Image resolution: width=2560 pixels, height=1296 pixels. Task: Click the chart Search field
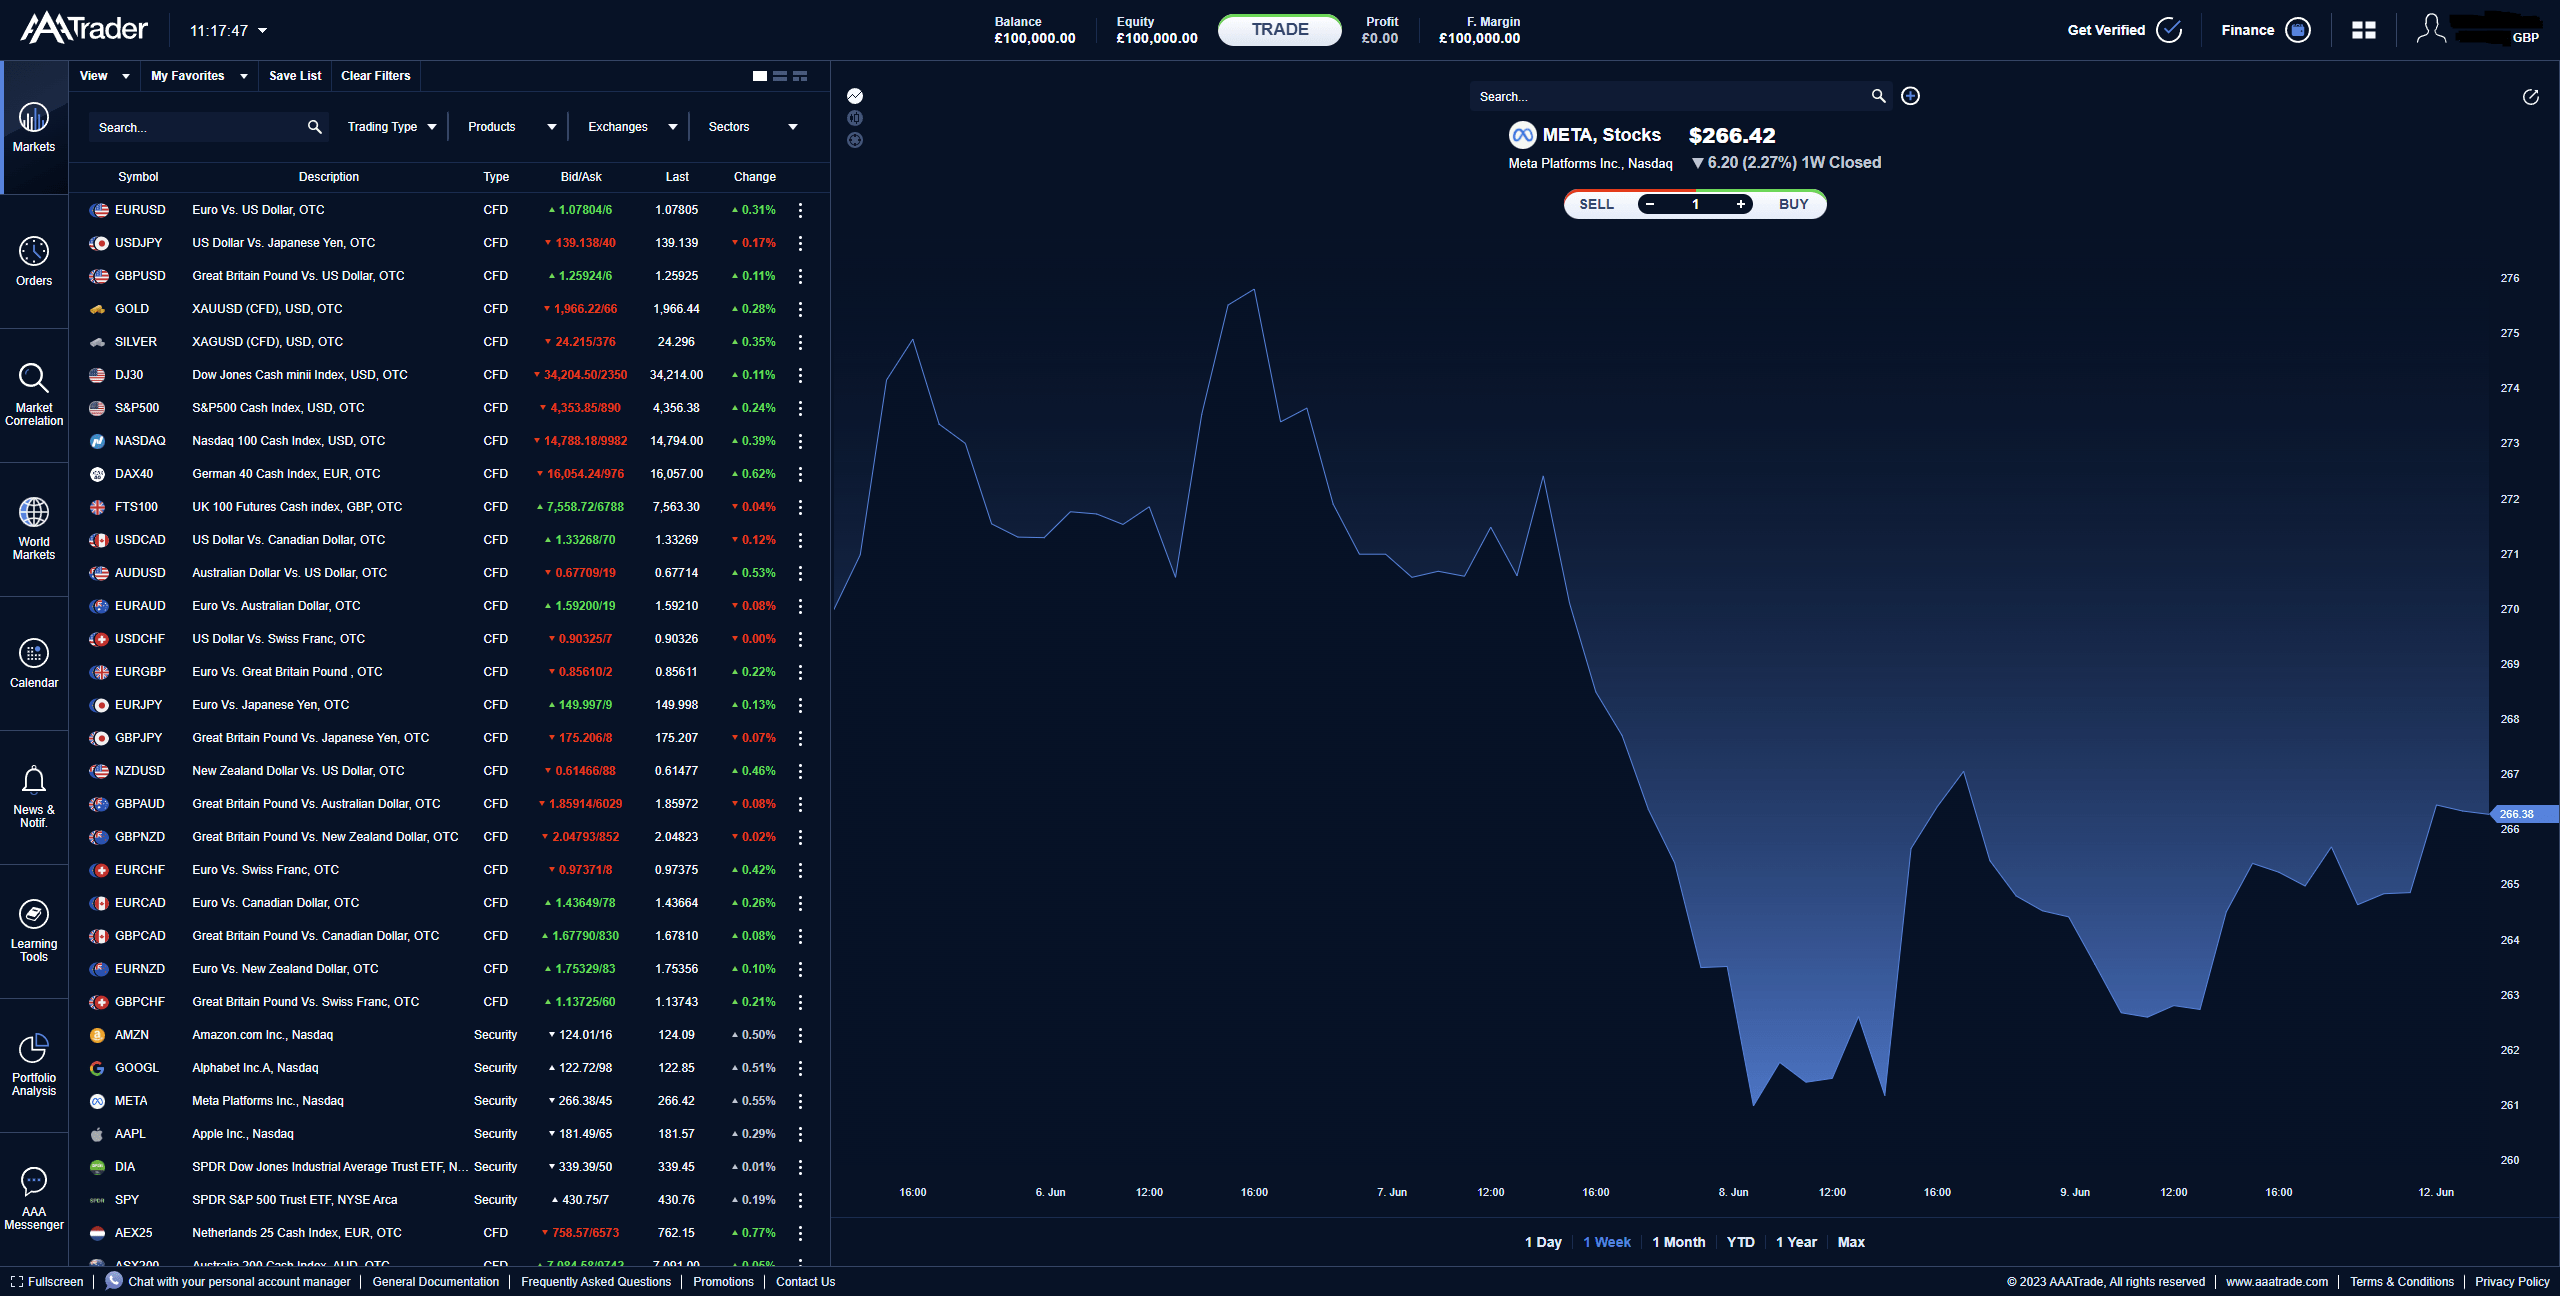click(1680, 96)
